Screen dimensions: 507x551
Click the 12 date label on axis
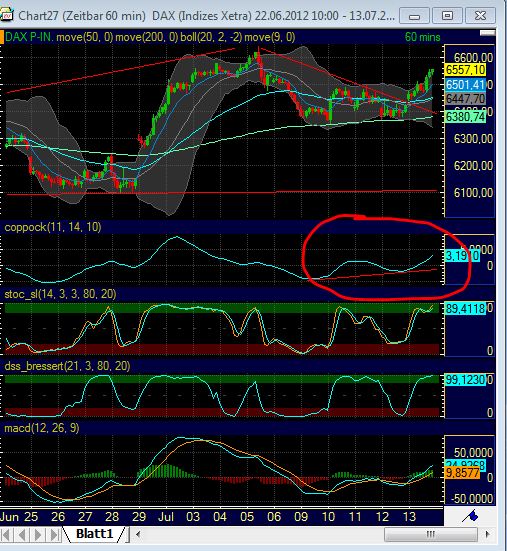382,517
